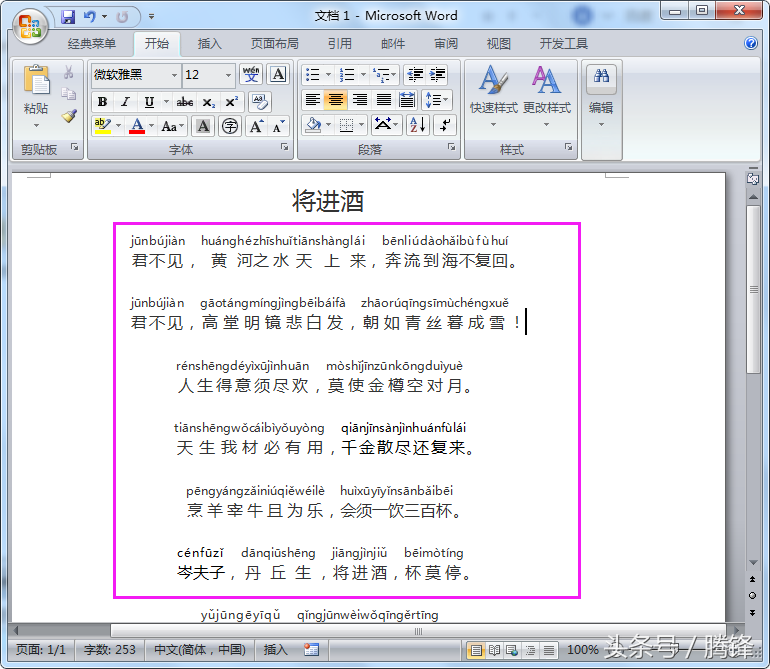Save the document via quick access

point(68,17)
